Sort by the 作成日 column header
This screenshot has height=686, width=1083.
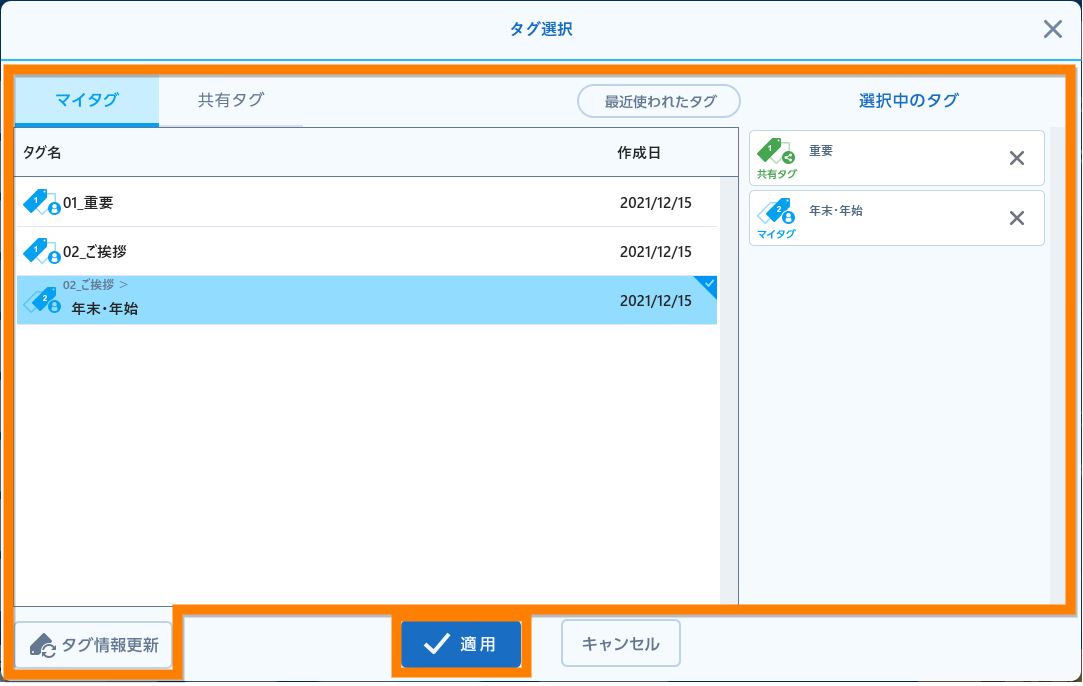coord(639,153)
